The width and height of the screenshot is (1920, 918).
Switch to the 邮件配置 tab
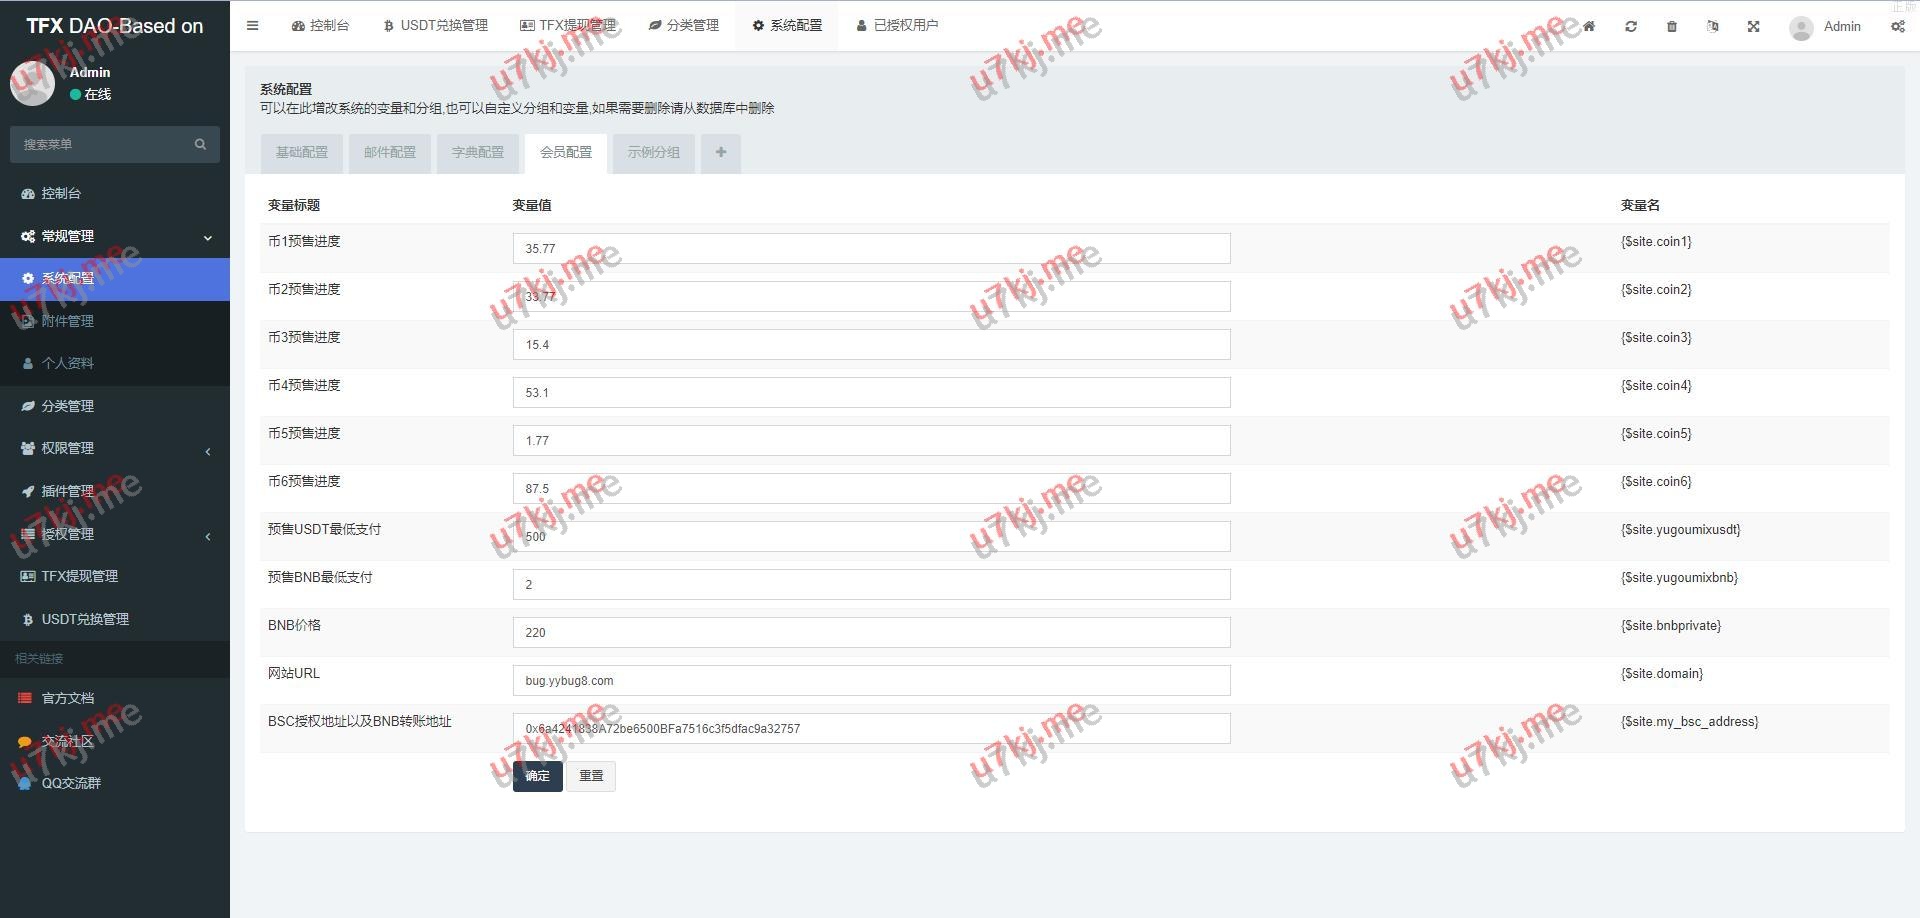tap(390, 153)
